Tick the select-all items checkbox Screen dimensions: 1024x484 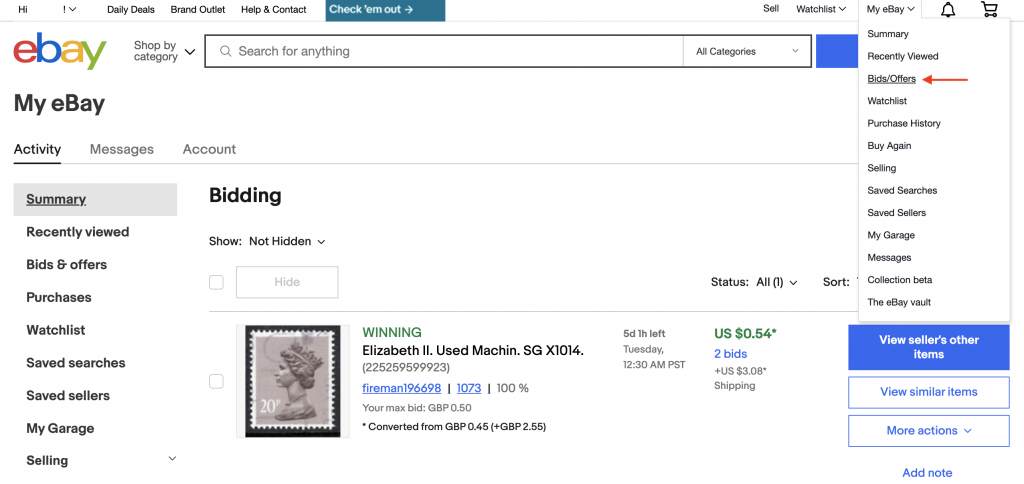click(x=216, y=282)
